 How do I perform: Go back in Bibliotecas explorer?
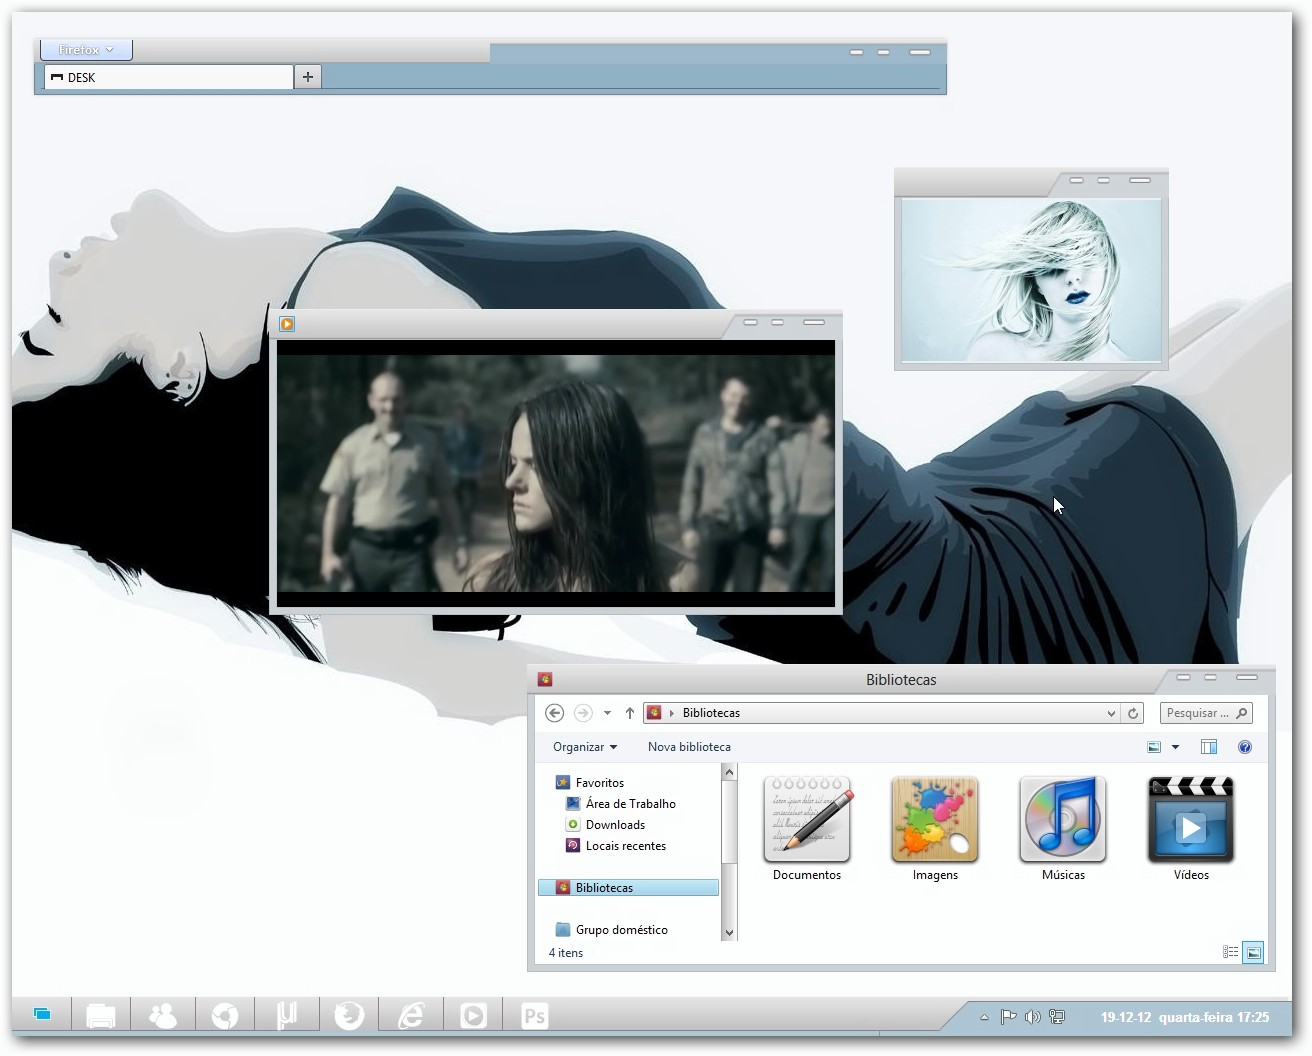[555, 713]
